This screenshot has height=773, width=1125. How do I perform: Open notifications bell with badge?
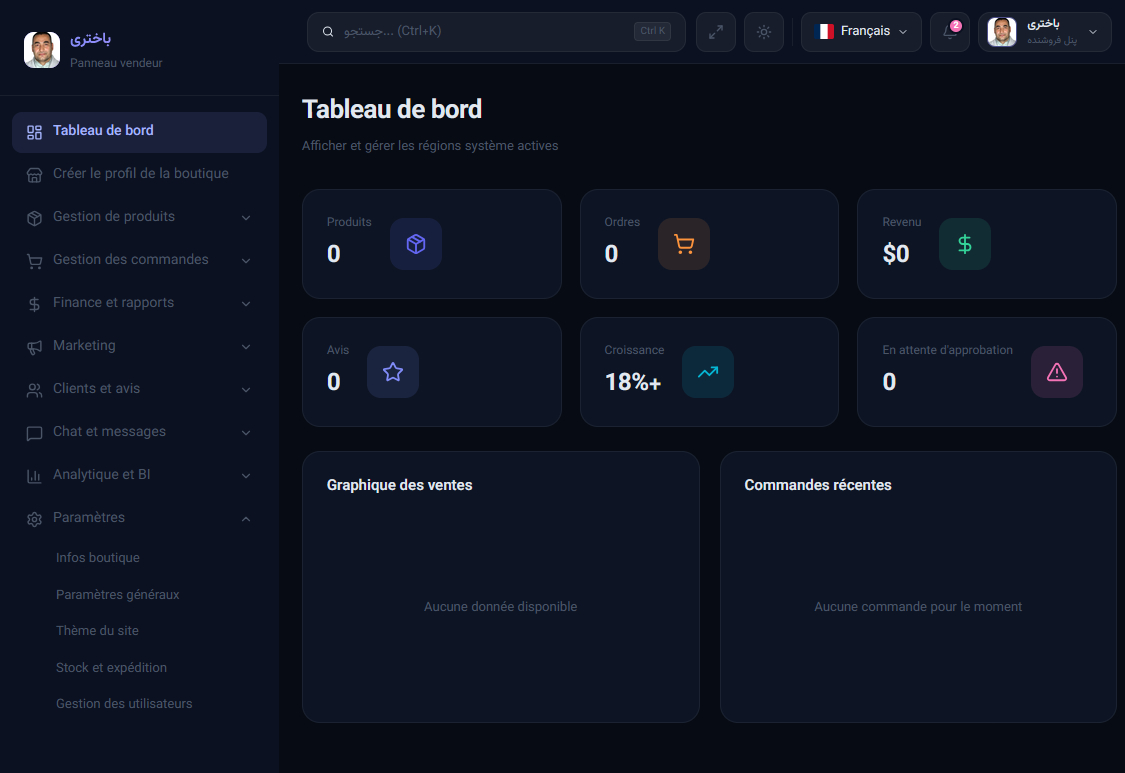point(950,32)
